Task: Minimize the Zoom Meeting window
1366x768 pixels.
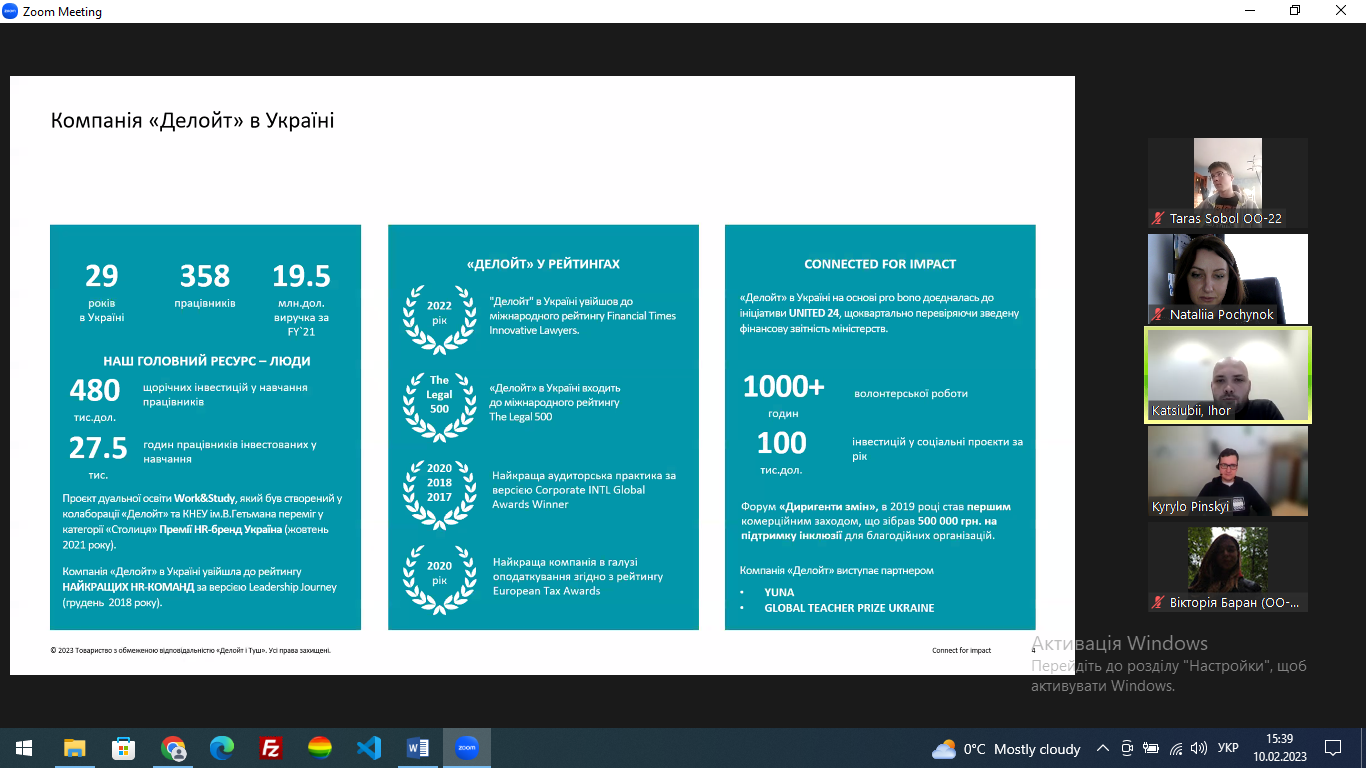Action: pyautogui.click(x=1249, y=11)
